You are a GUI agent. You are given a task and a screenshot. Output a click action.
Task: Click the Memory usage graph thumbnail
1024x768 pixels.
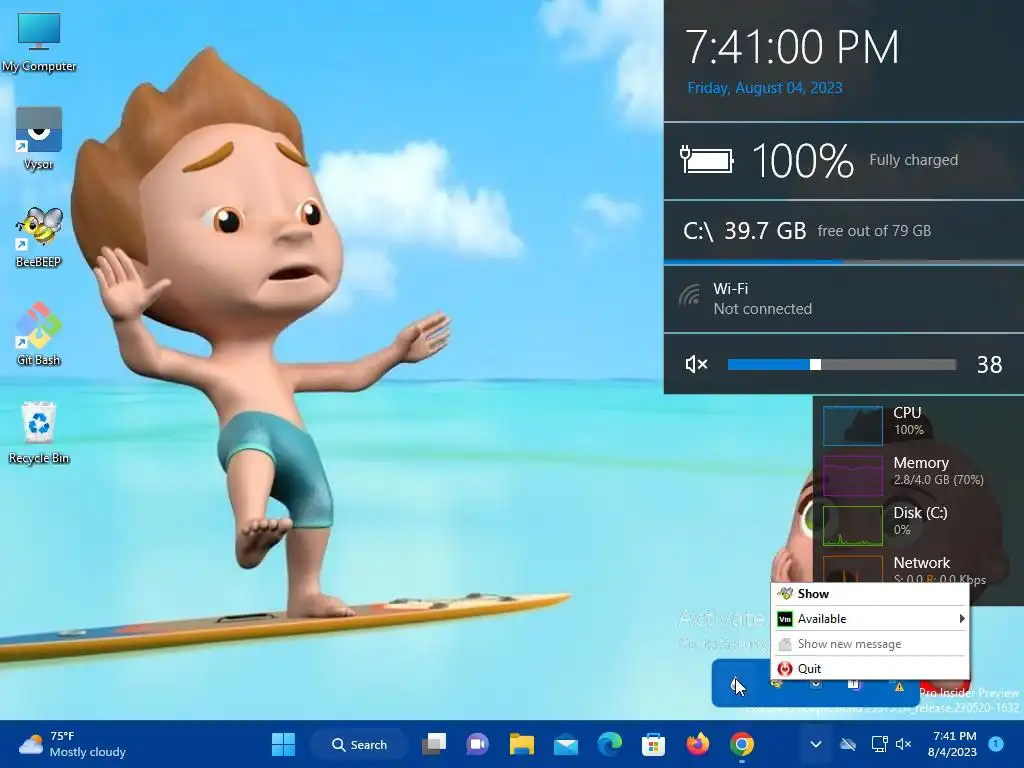pyautogui.click(x=852, y=475)
